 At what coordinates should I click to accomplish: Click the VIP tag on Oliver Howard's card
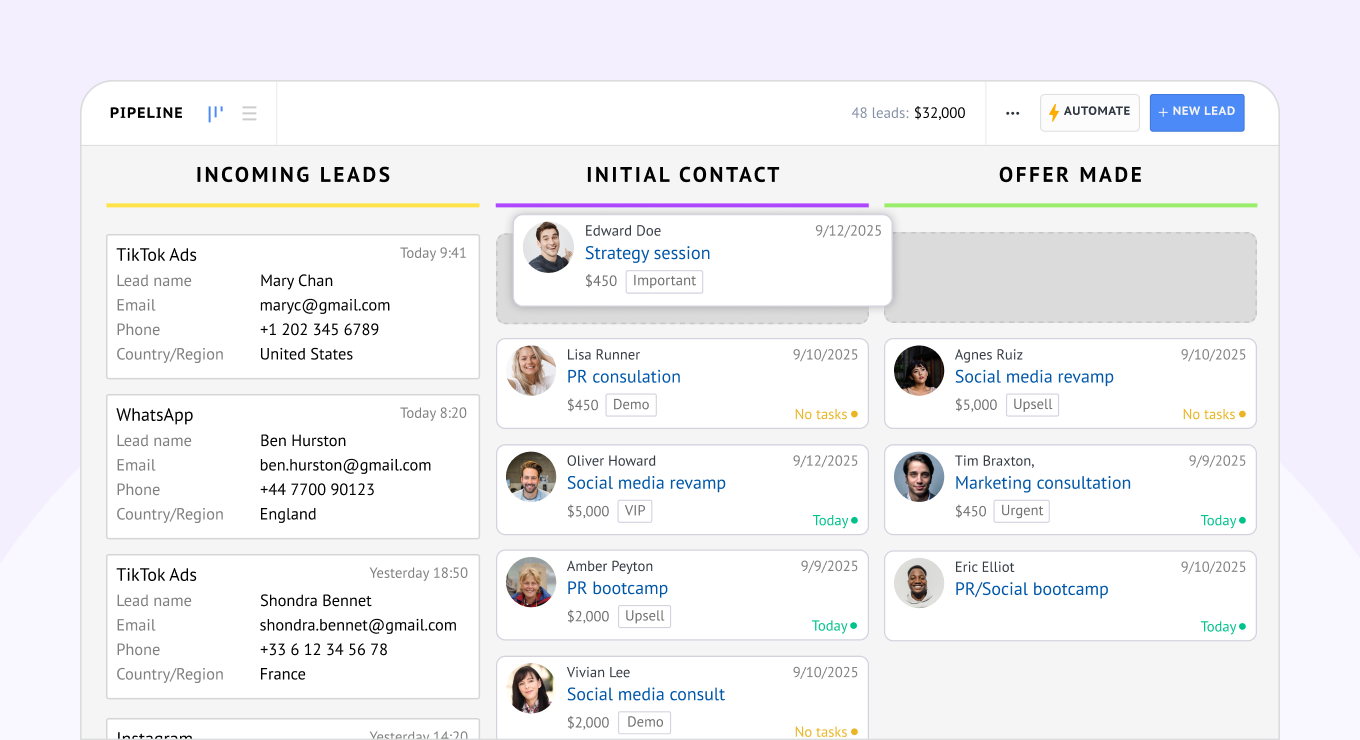(x=635, y=511)
